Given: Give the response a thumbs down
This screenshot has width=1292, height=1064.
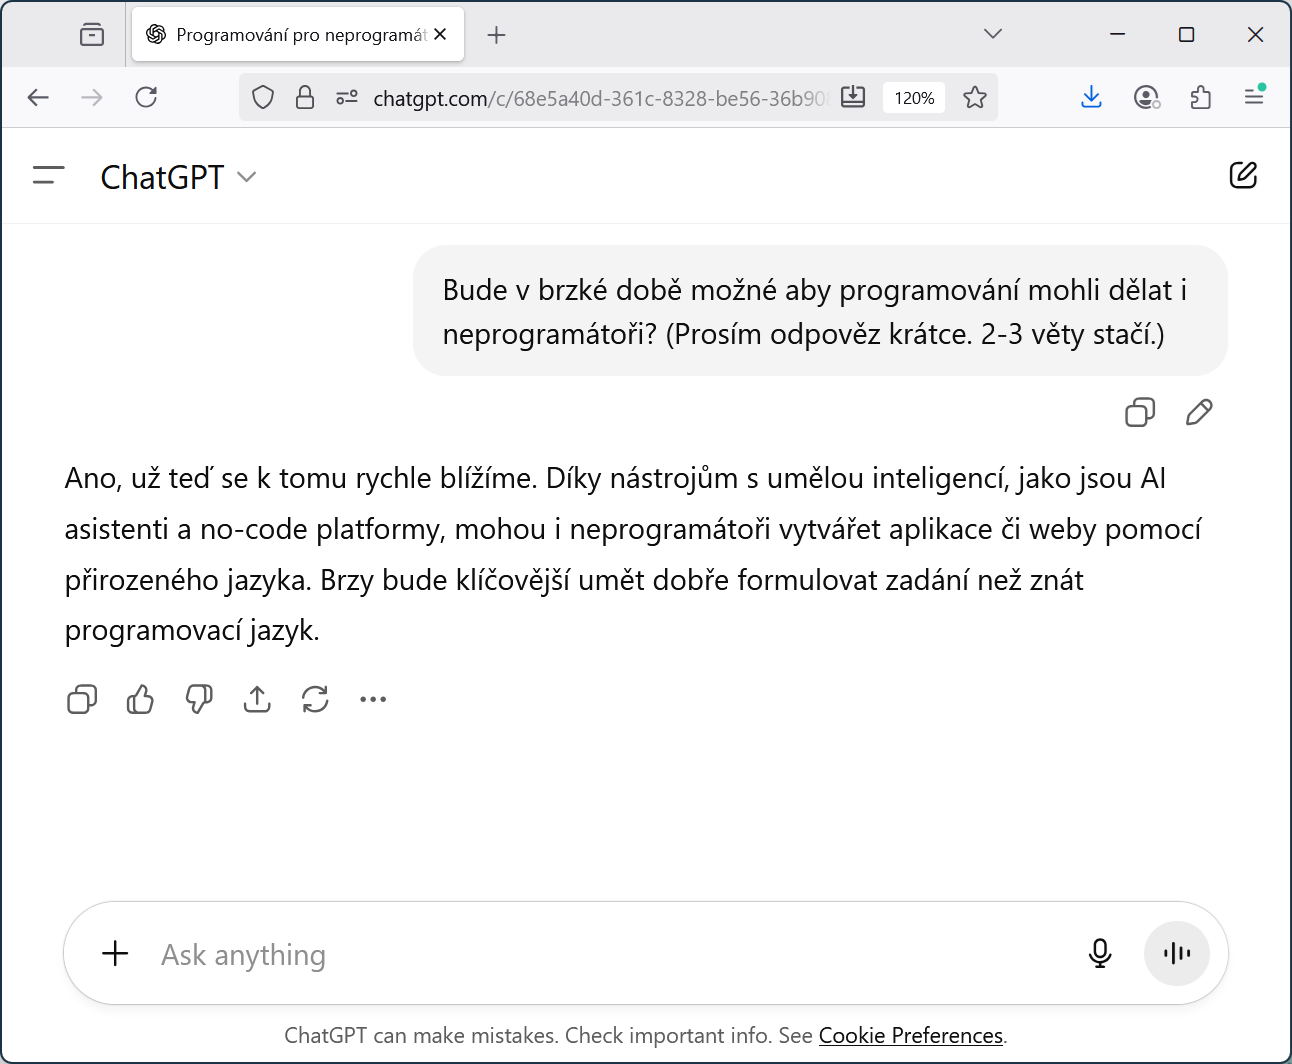Looking at the screenshot, I should click(199, 699).
